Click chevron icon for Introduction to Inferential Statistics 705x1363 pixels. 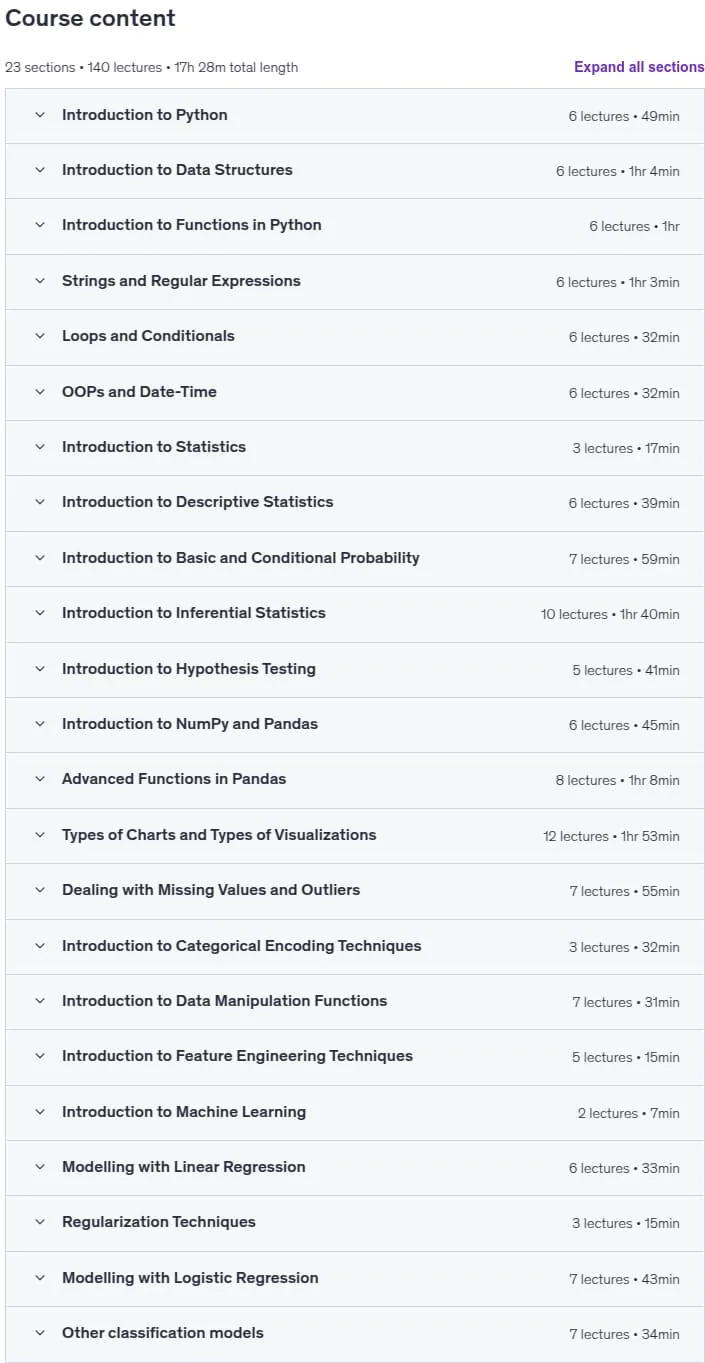[x=40, y=613]
